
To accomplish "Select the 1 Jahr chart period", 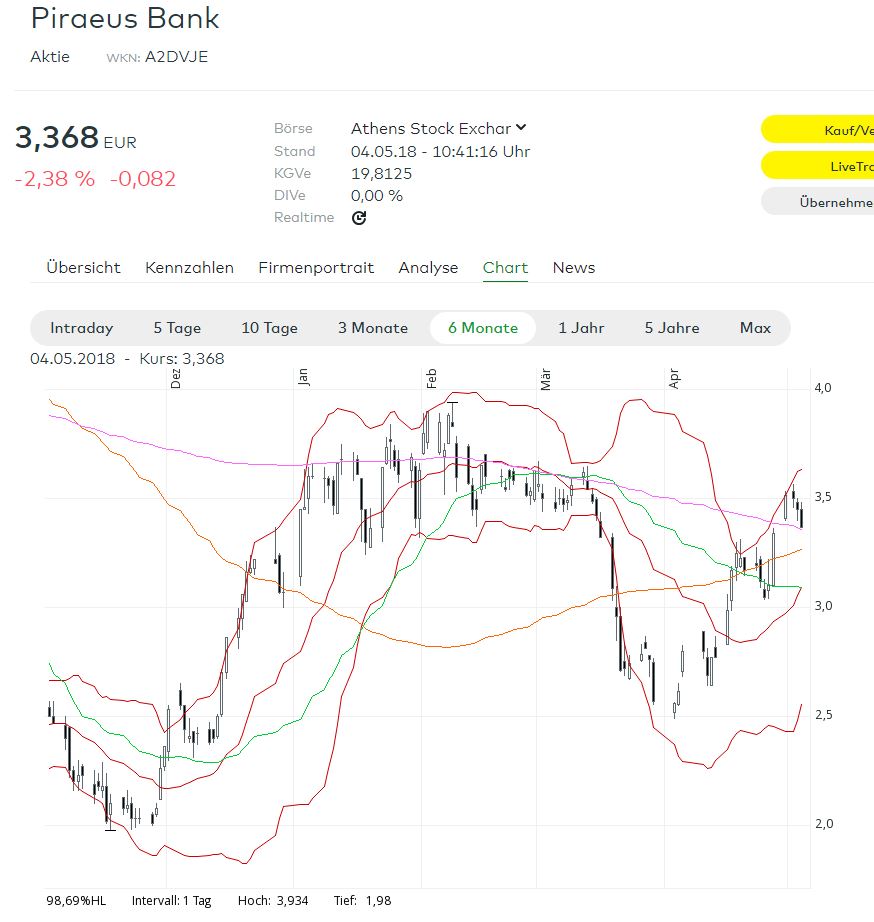I will 580,328.
